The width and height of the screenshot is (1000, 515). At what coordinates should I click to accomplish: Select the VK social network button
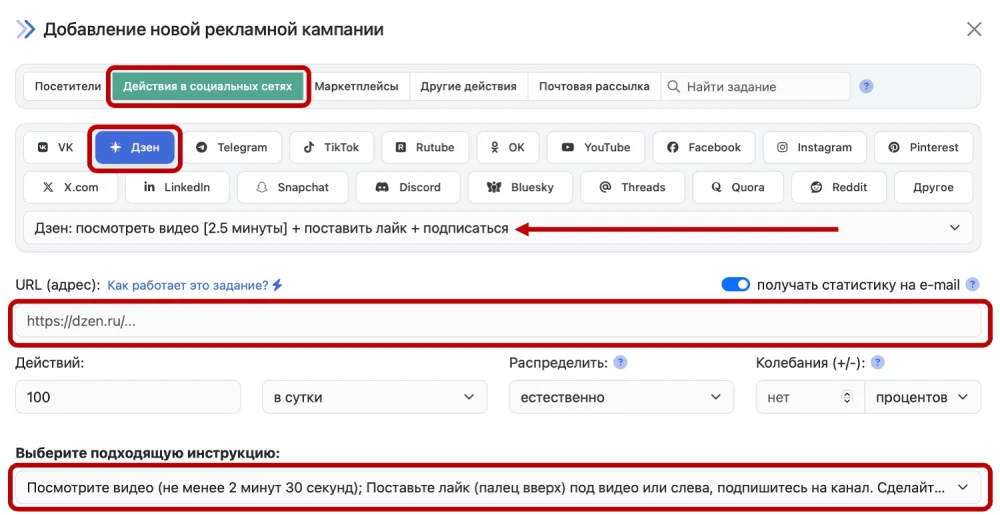coord(55,147)
